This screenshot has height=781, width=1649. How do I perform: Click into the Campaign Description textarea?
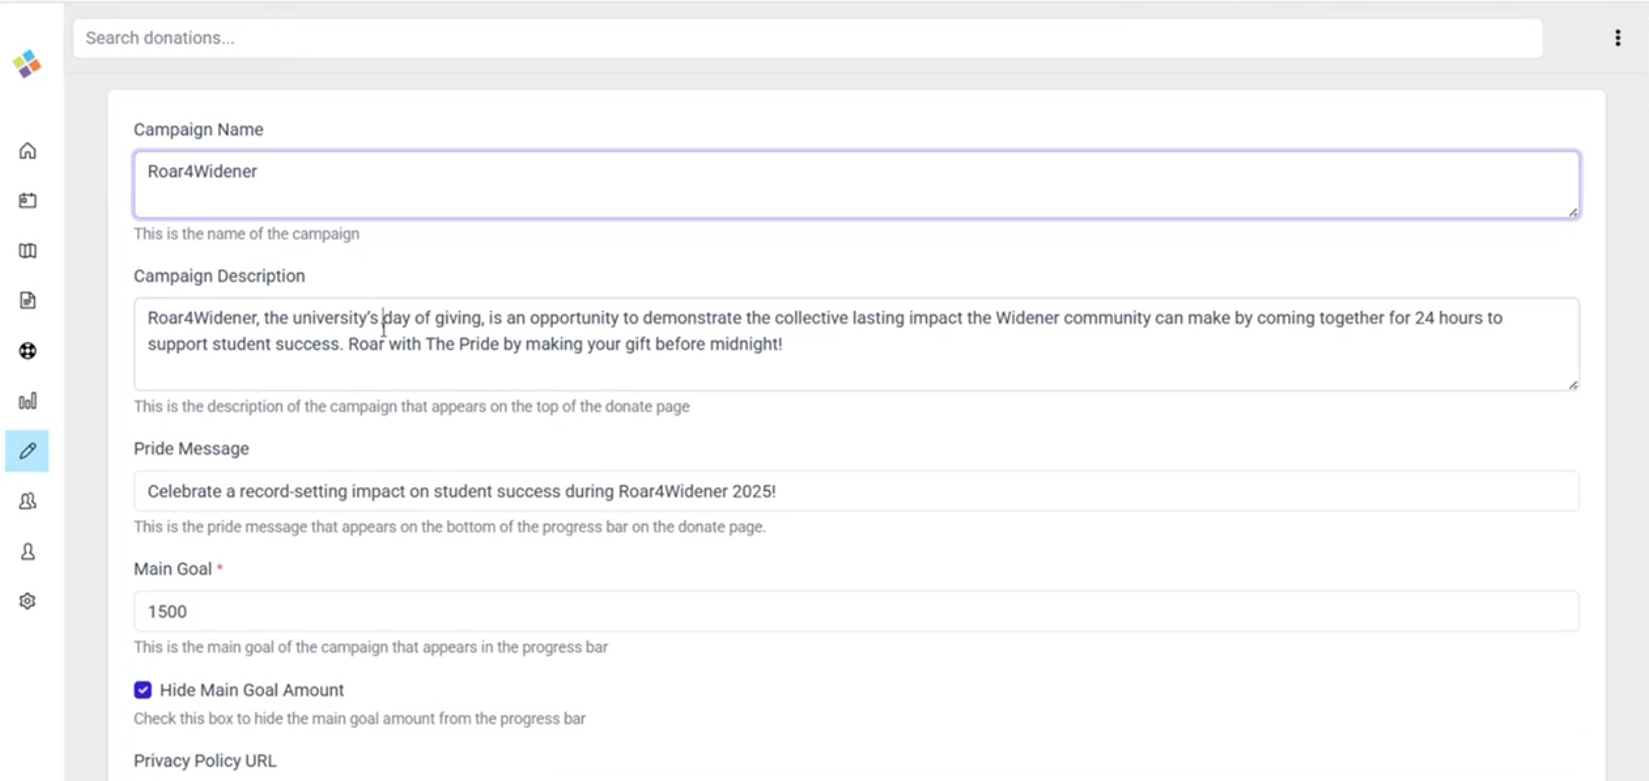[x=857, y=344]
